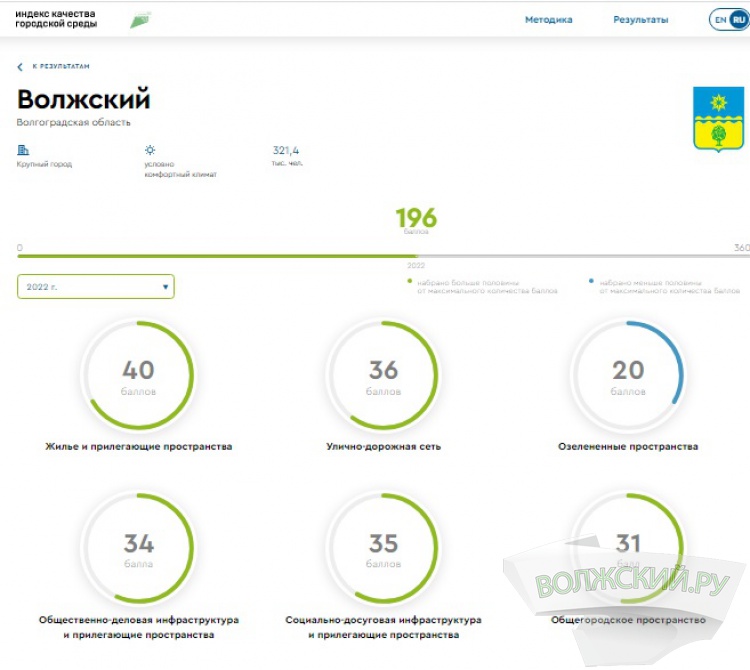The height and width of the screenshot is (670, 750).
Task: Click the green legend dot
Action: tap(410, 282)
